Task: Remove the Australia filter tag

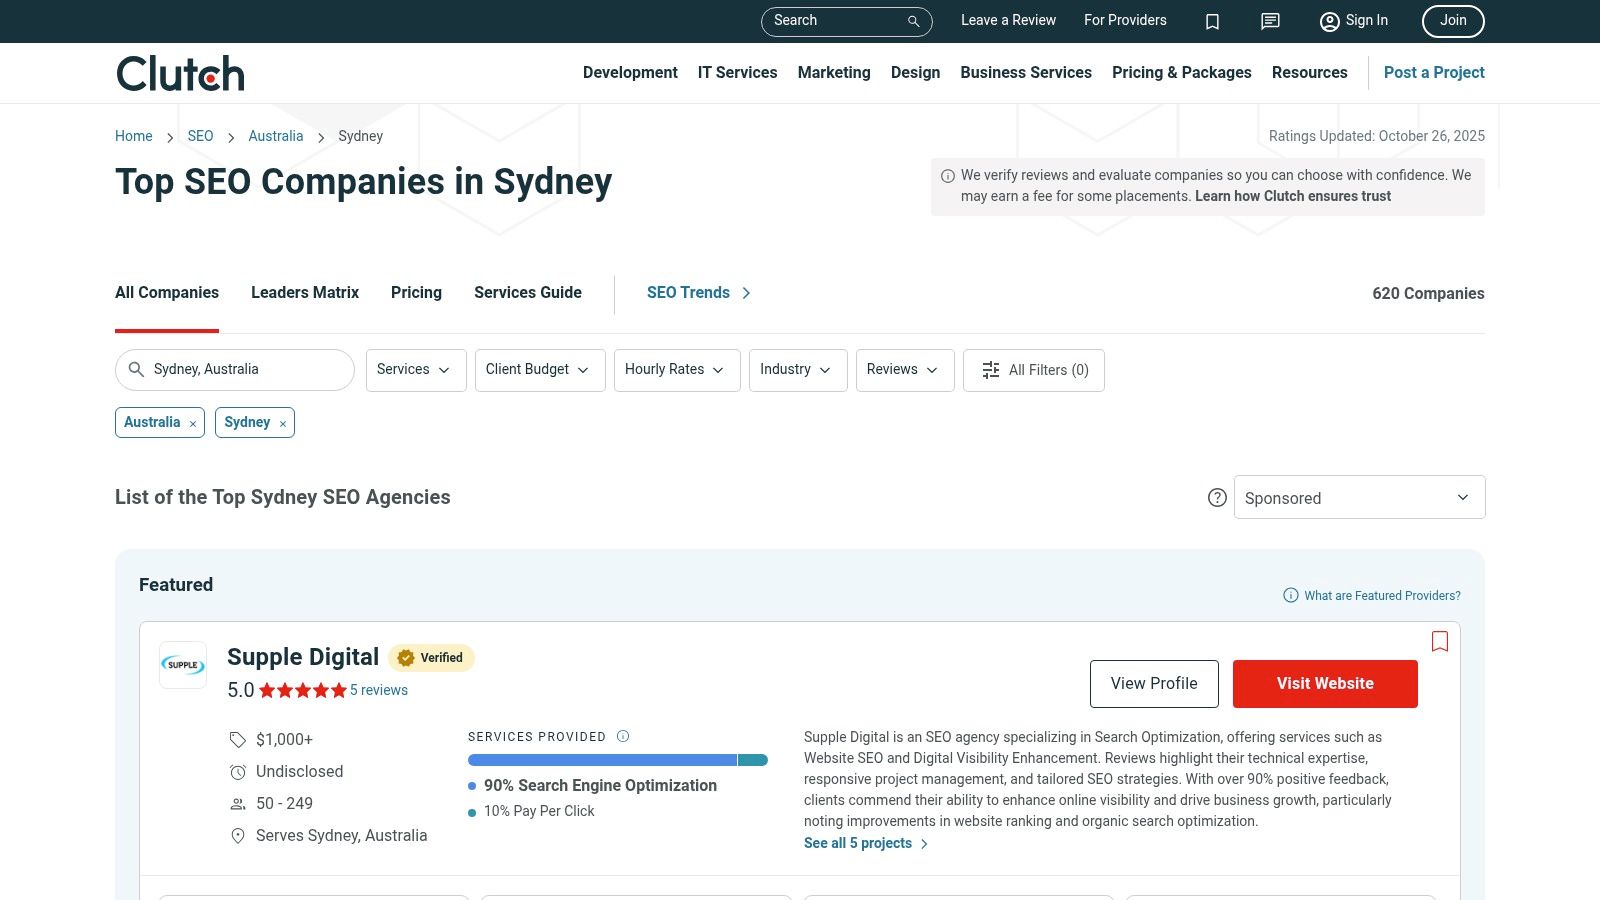Action: point(192,422)
